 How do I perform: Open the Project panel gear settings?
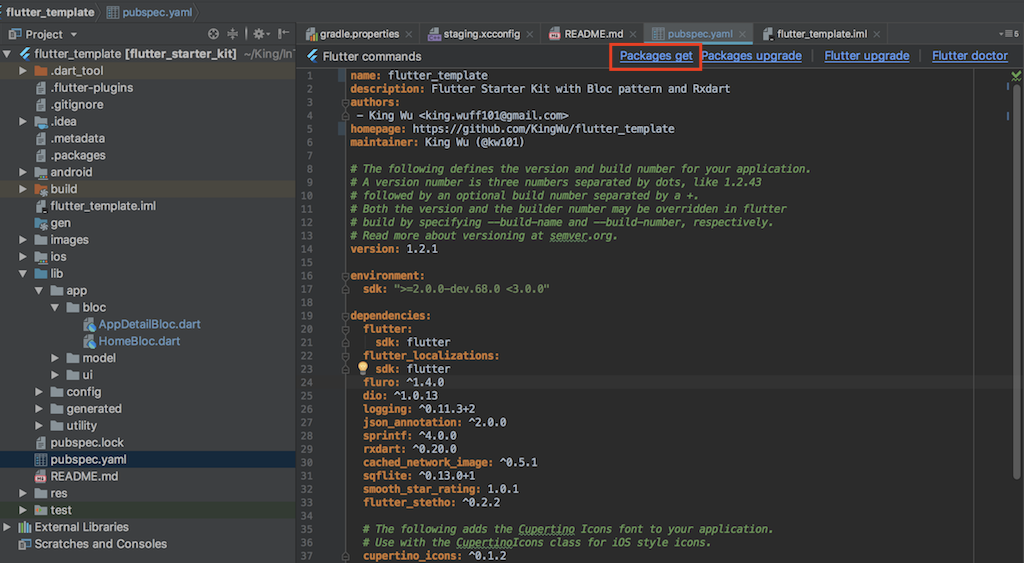[x=259, y=34]
